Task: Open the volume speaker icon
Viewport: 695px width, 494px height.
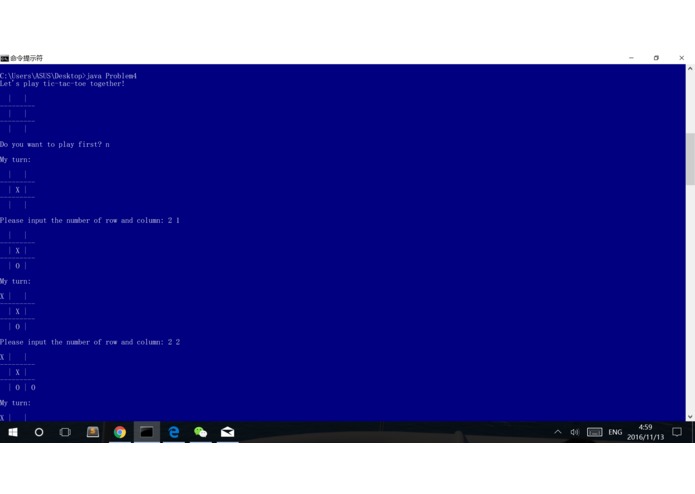Action: pyautogui.click(x=575, y=432)
